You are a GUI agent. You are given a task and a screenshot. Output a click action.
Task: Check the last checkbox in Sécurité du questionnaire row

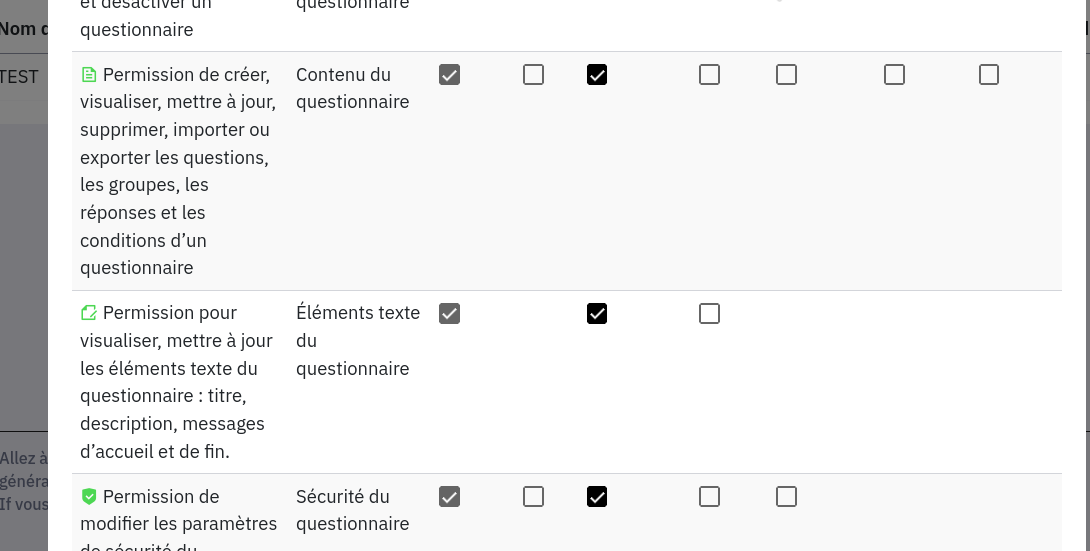tap(787, 497)
